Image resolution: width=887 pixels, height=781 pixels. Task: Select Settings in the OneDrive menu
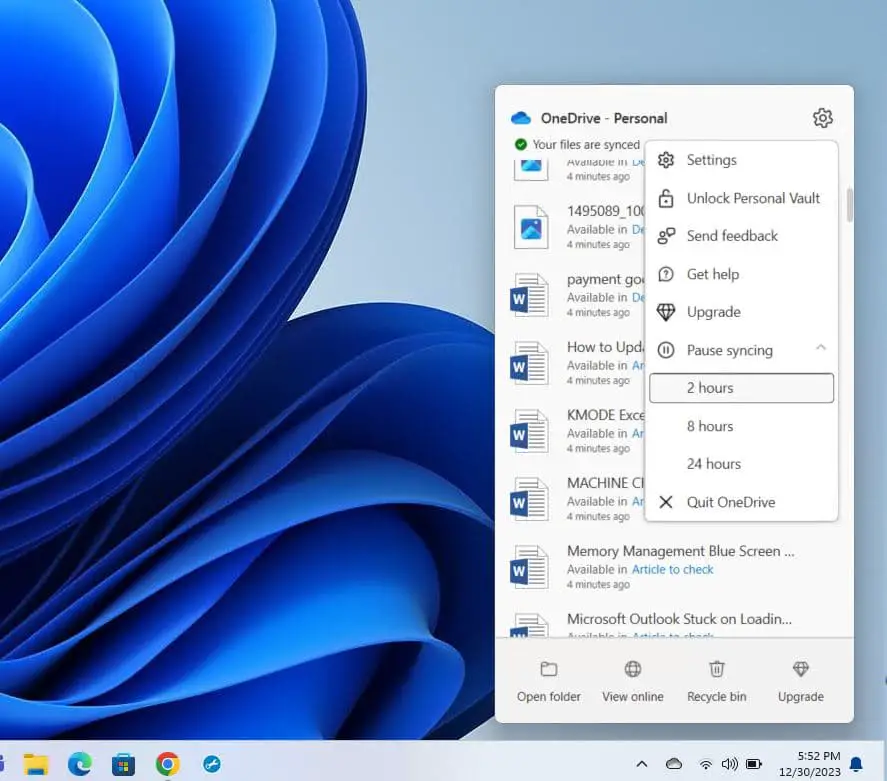pos(742,160)
